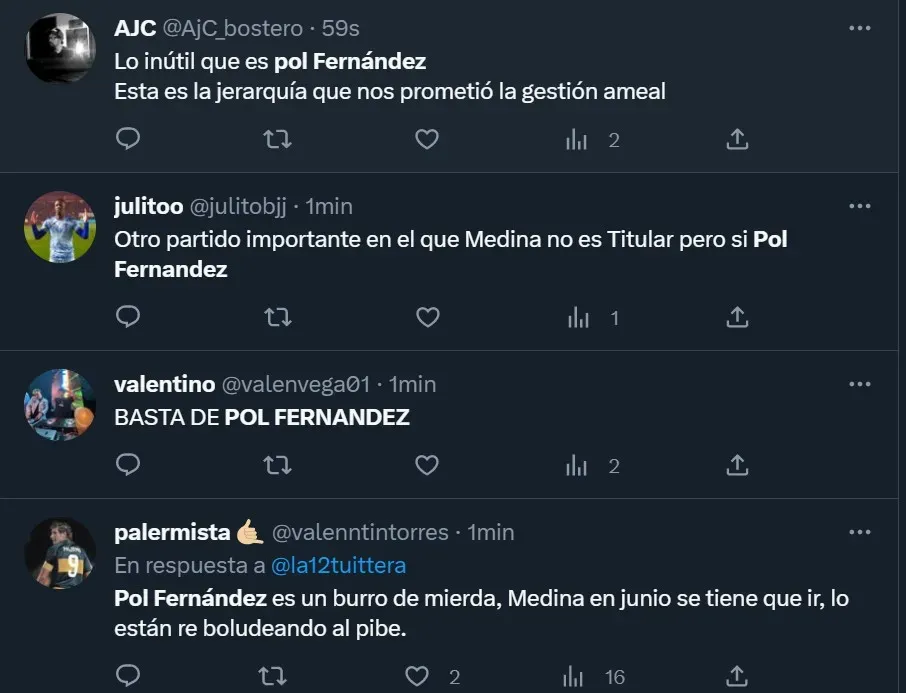Reply to valentino's BASTA DE POL FERNANDEZ tweet

coord(128,466)
